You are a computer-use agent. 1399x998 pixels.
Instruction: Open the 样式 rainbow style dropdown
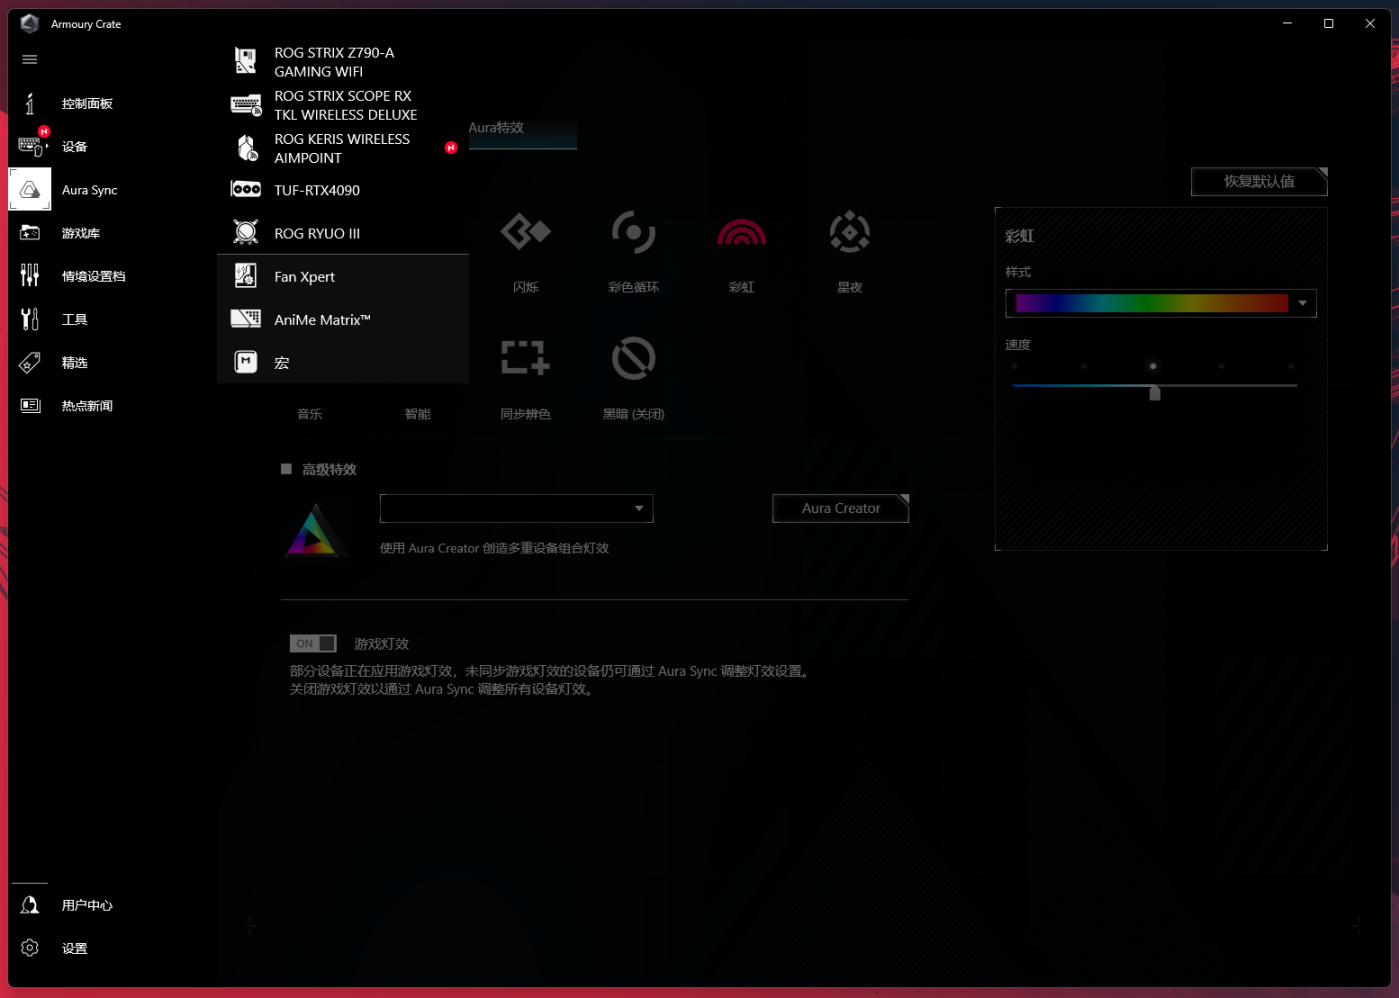(1302, 303)
